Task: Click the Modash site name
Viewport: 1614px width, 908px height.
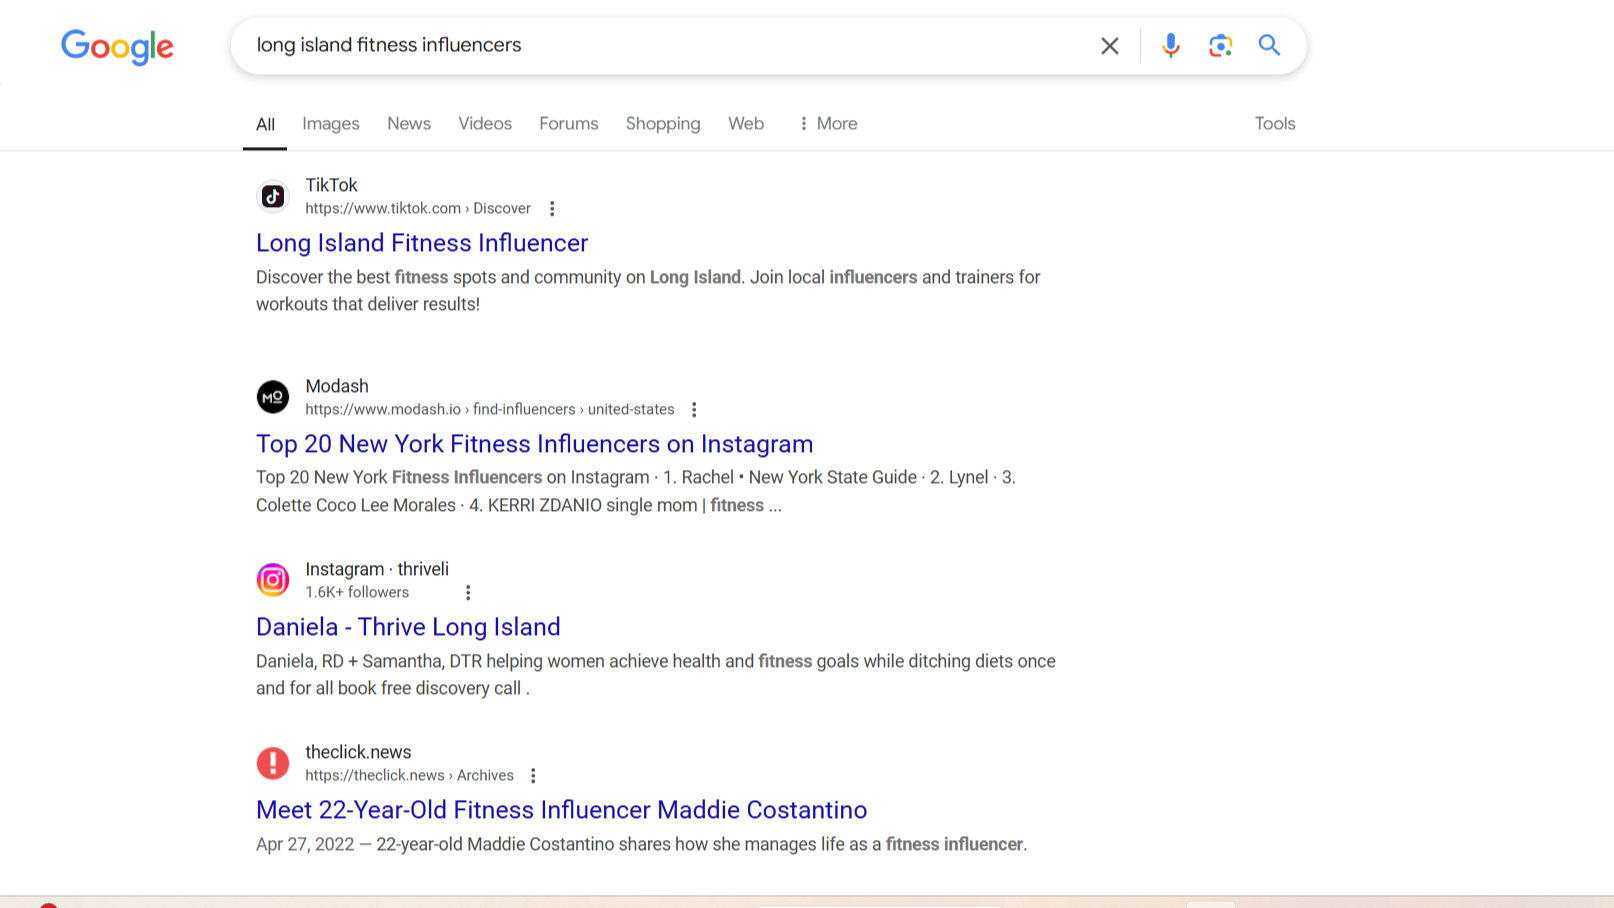Action: (337, 386)
